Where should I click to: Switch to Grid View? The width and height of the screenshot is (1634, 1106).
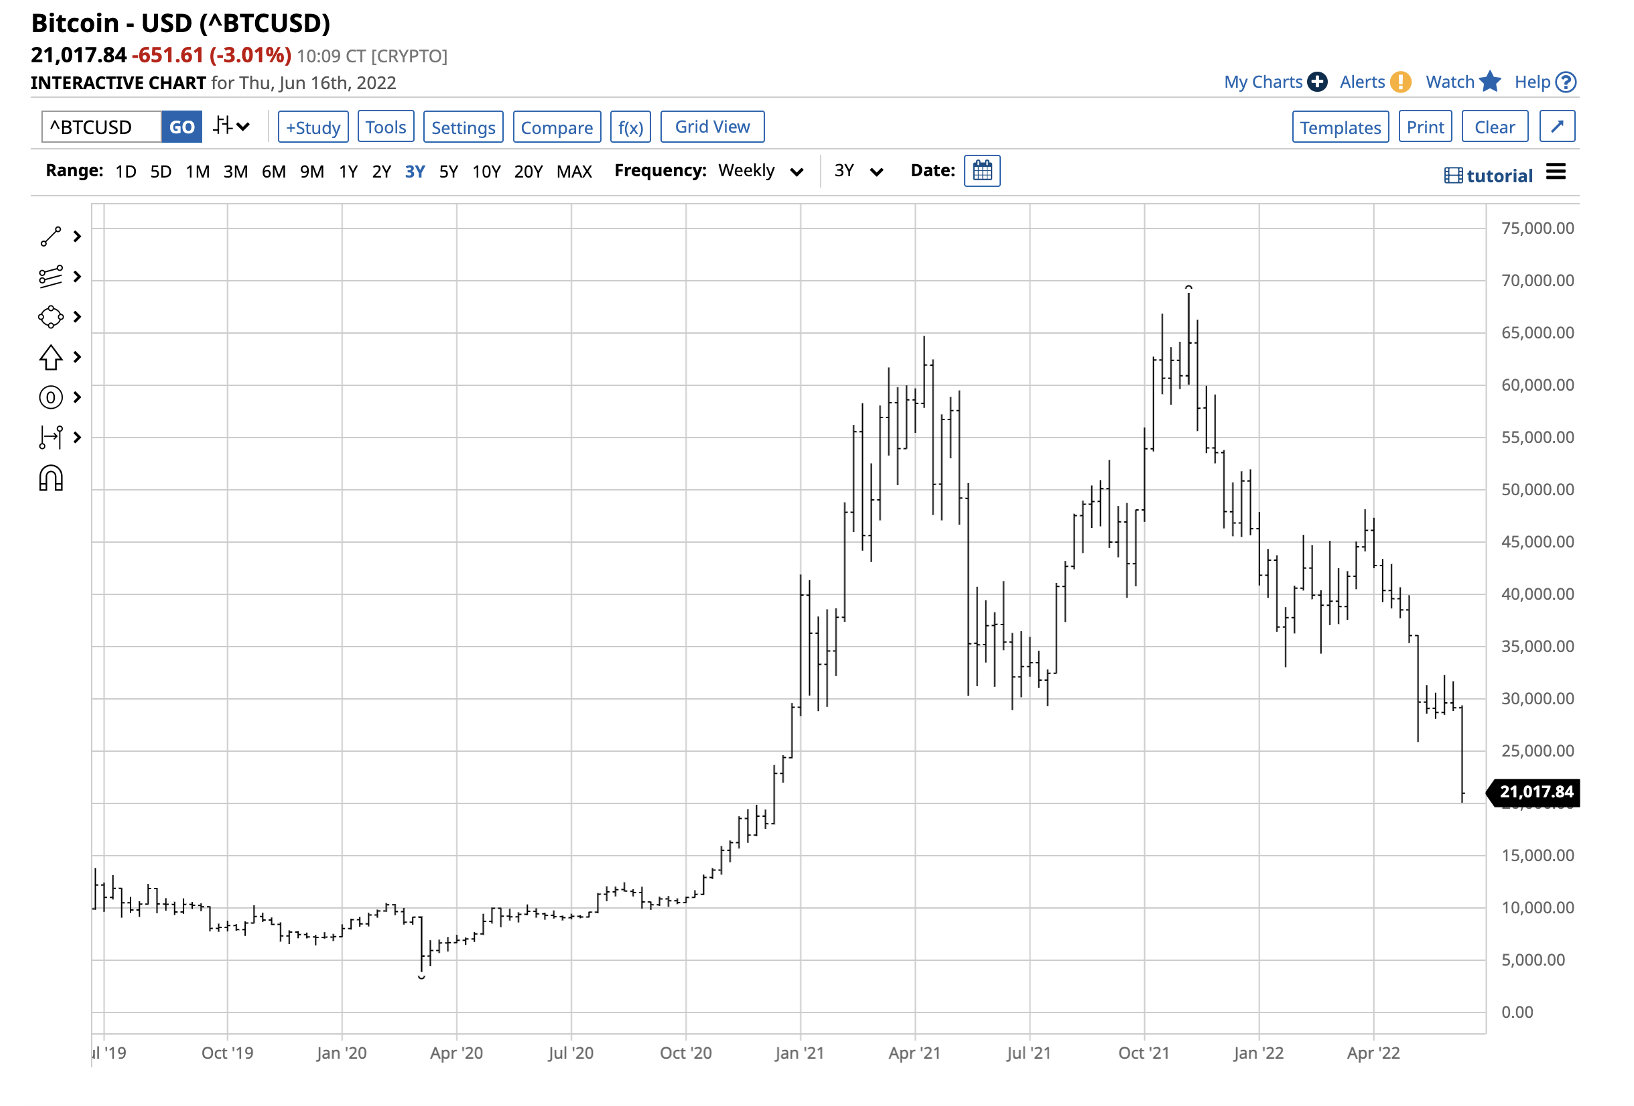[x=712, y=127]
